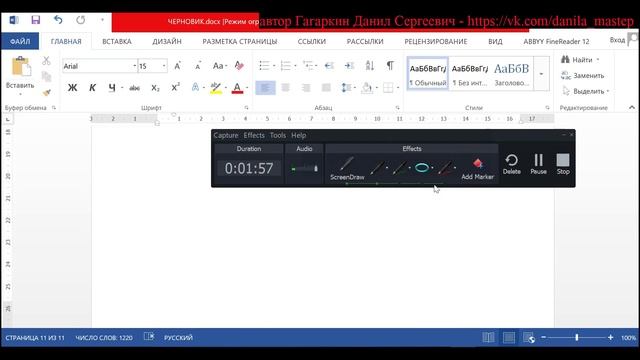Click Заменить to replace text

click(582, 76)
